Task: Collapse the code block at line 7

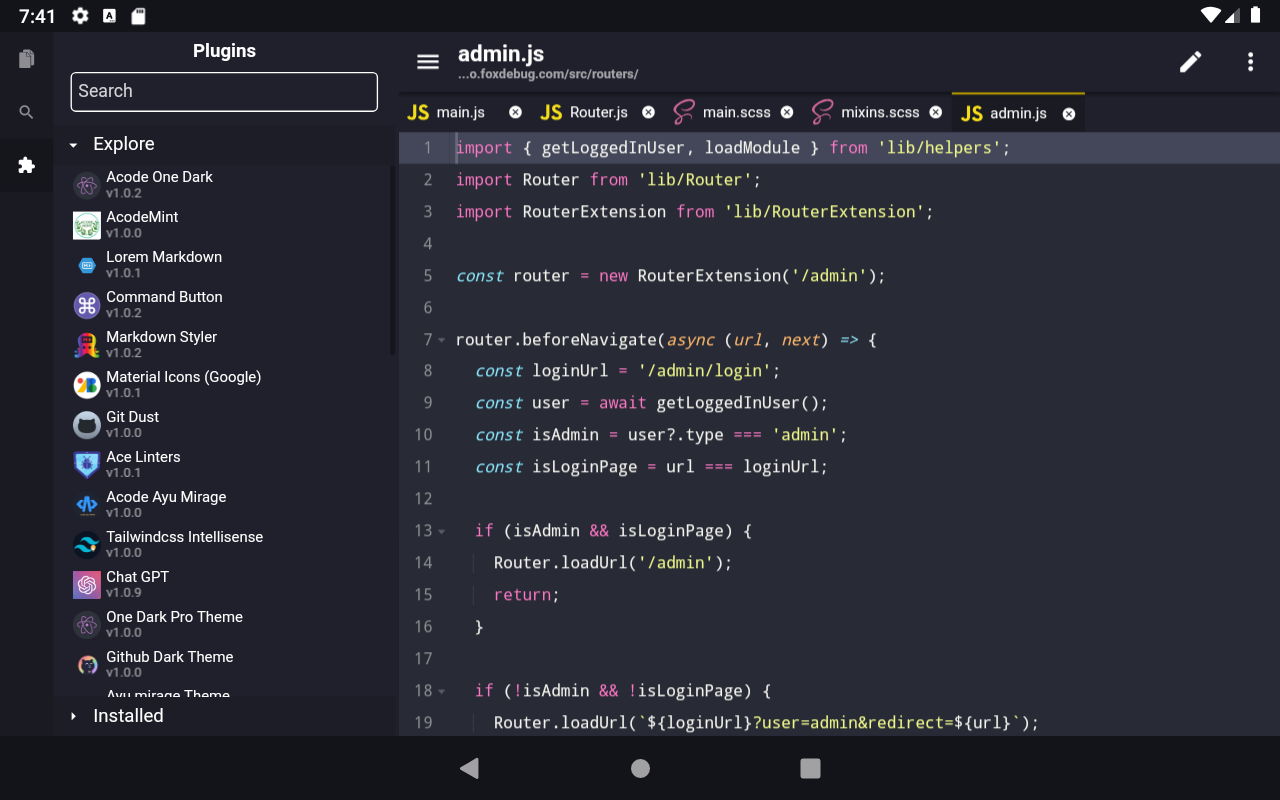Action: tap(441, 340)
